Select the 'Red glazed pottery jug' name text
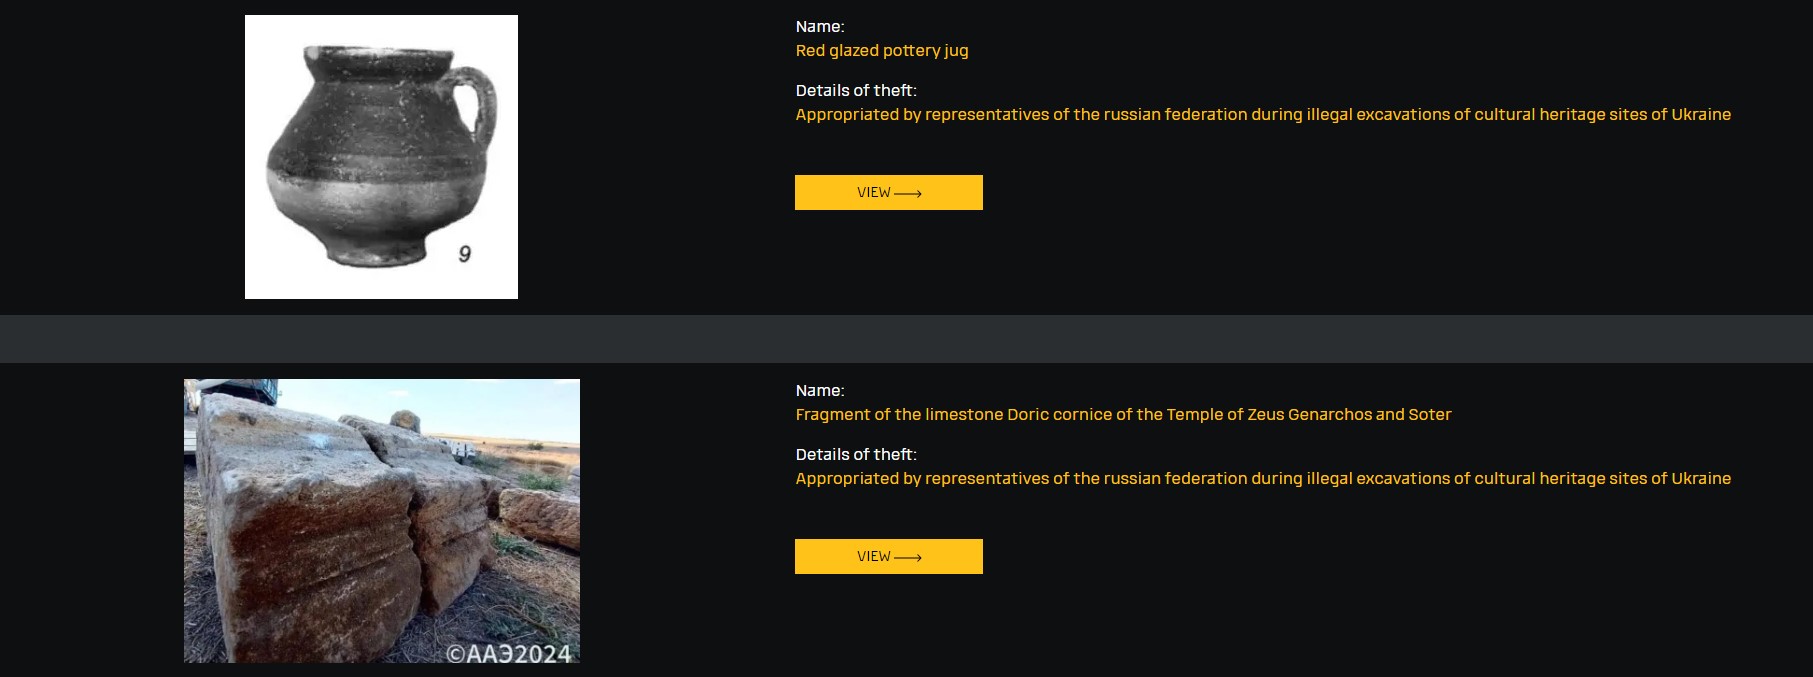The image size is (1813, 677). [x=882, y=50]
